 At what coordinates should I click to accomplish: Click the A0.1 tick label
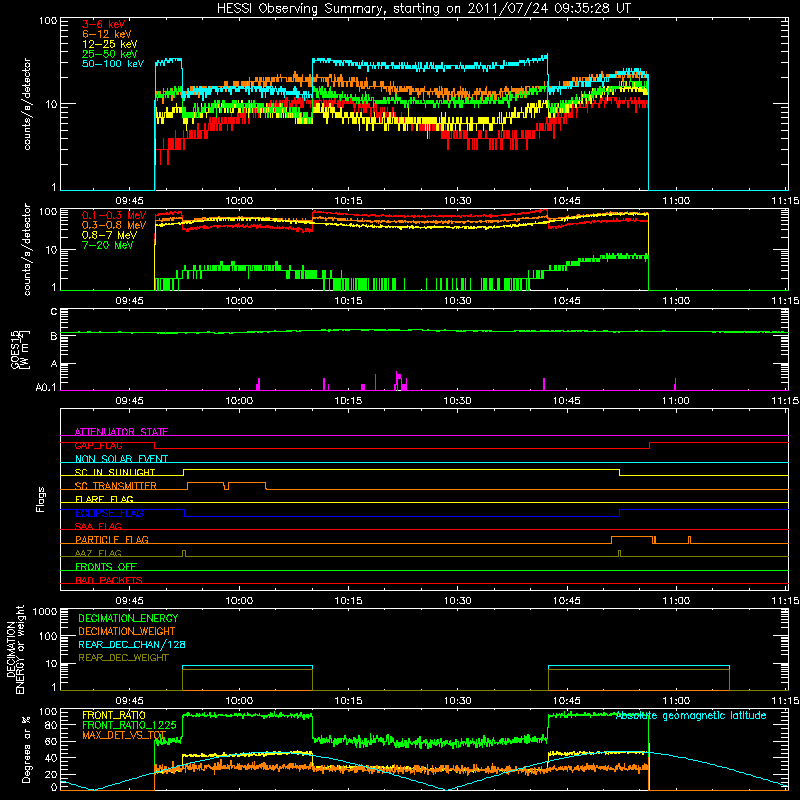[x=46, y=388]
